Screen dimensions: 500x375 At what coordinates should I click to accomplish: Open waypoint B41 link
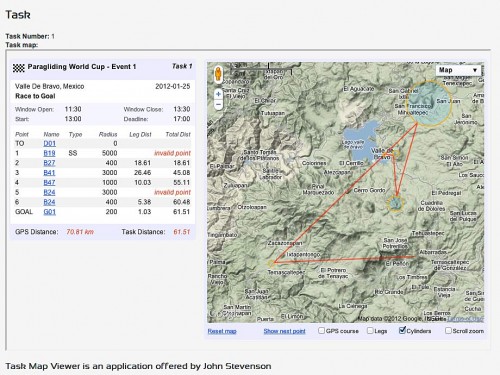click(x=49, y=173)
